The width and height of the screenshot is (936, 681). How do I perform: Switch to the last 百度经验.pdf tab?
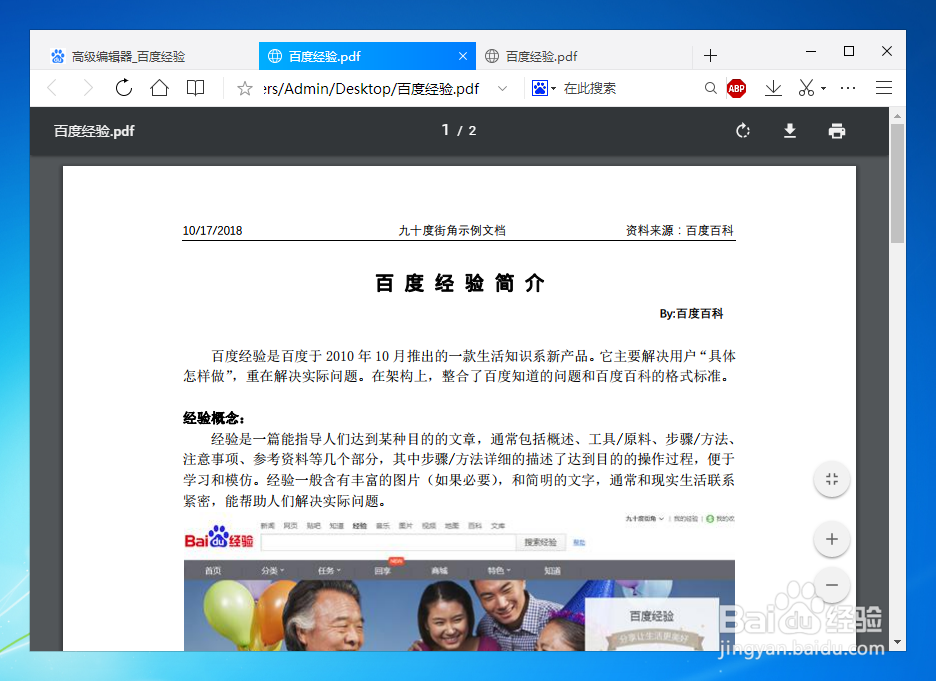[584, 56]
